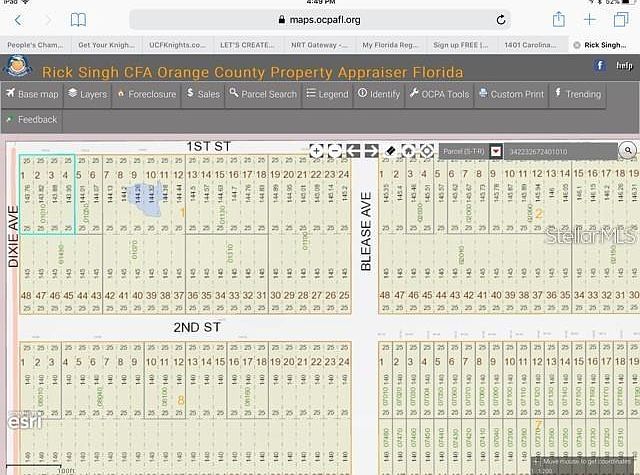
Task: Click the help link
Action: [624, 65]
